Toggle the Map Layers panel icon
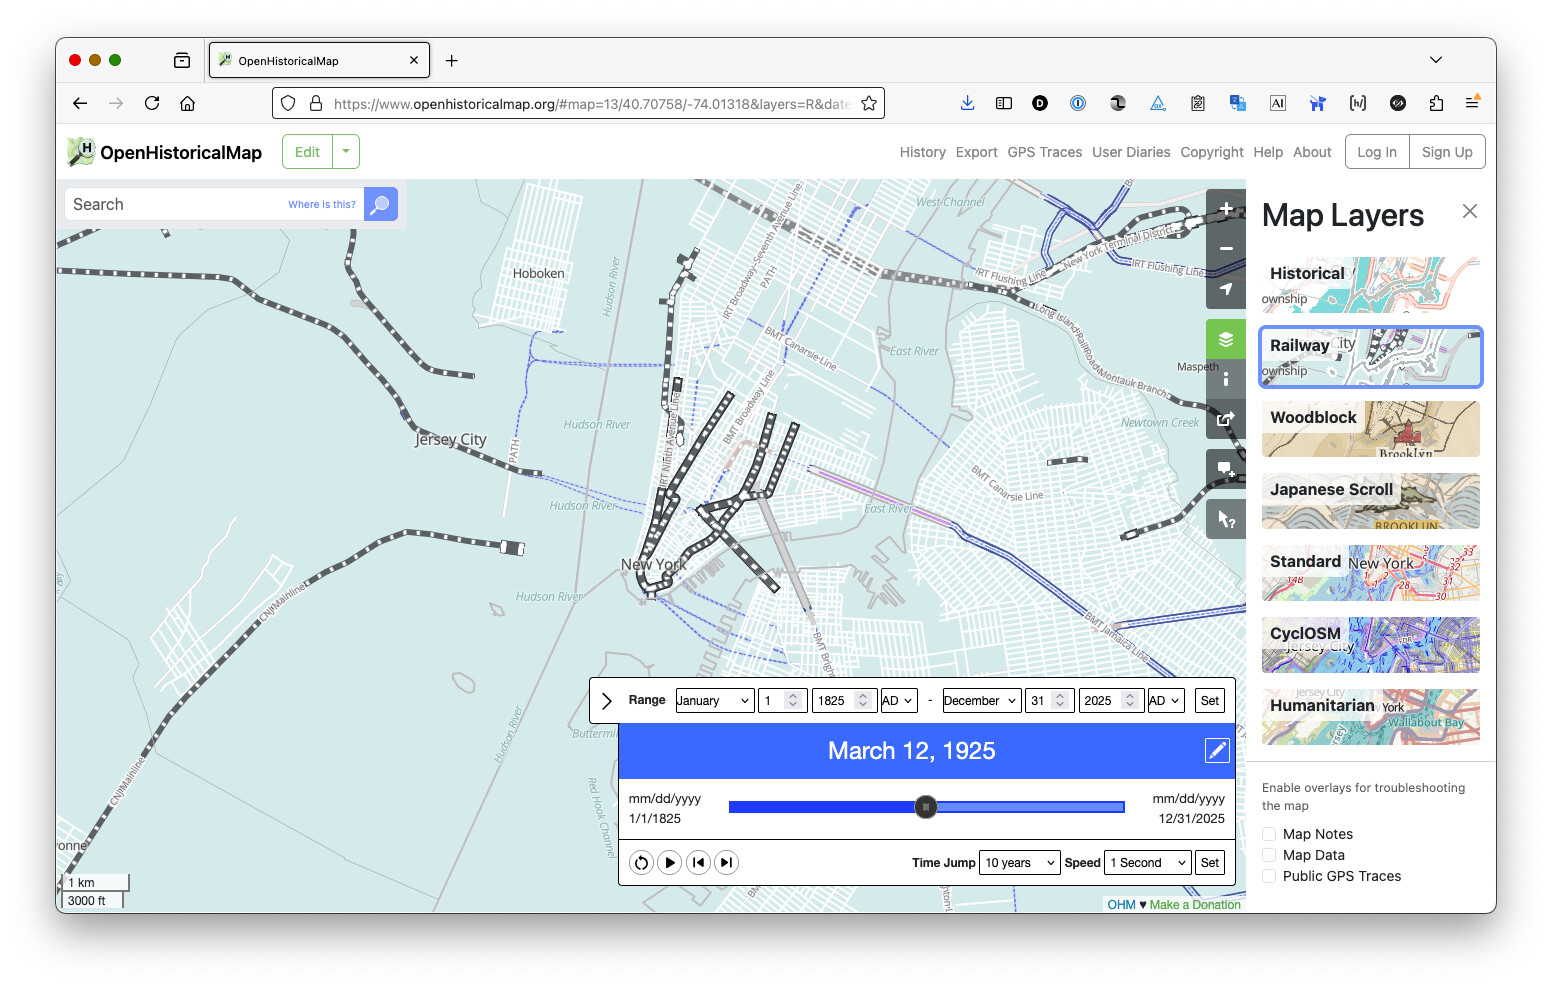 (x=1226, y=340)
